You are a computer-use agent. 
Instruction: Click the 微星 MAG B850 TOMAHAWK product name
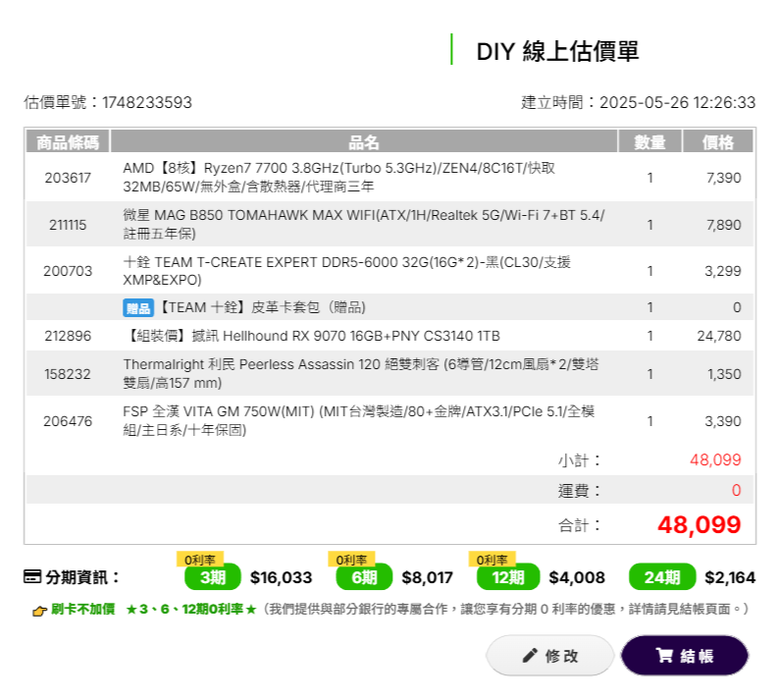364,224
